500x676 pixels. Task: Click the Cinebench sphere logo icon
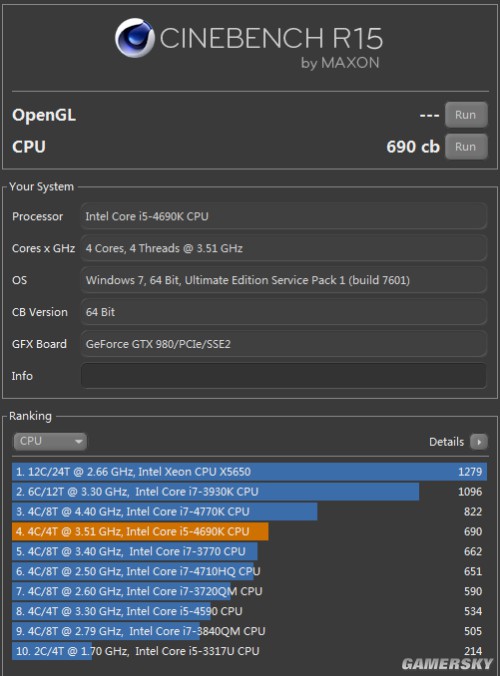pos(134,38)
